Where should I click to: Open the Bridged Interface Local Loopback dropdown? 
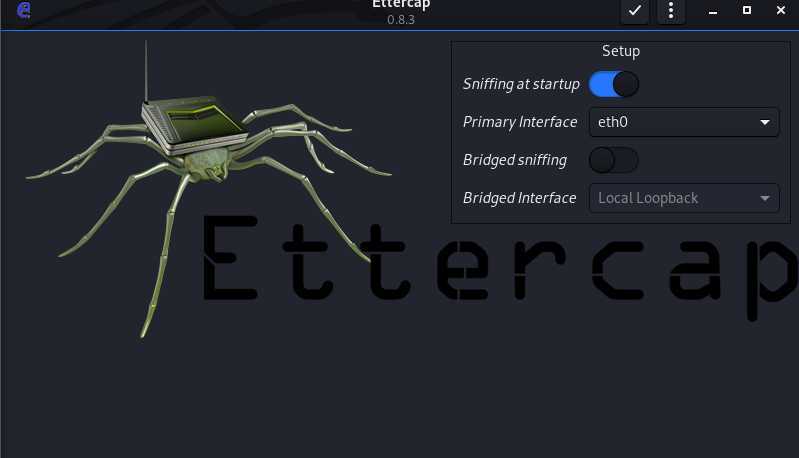[x=684, y=198]
